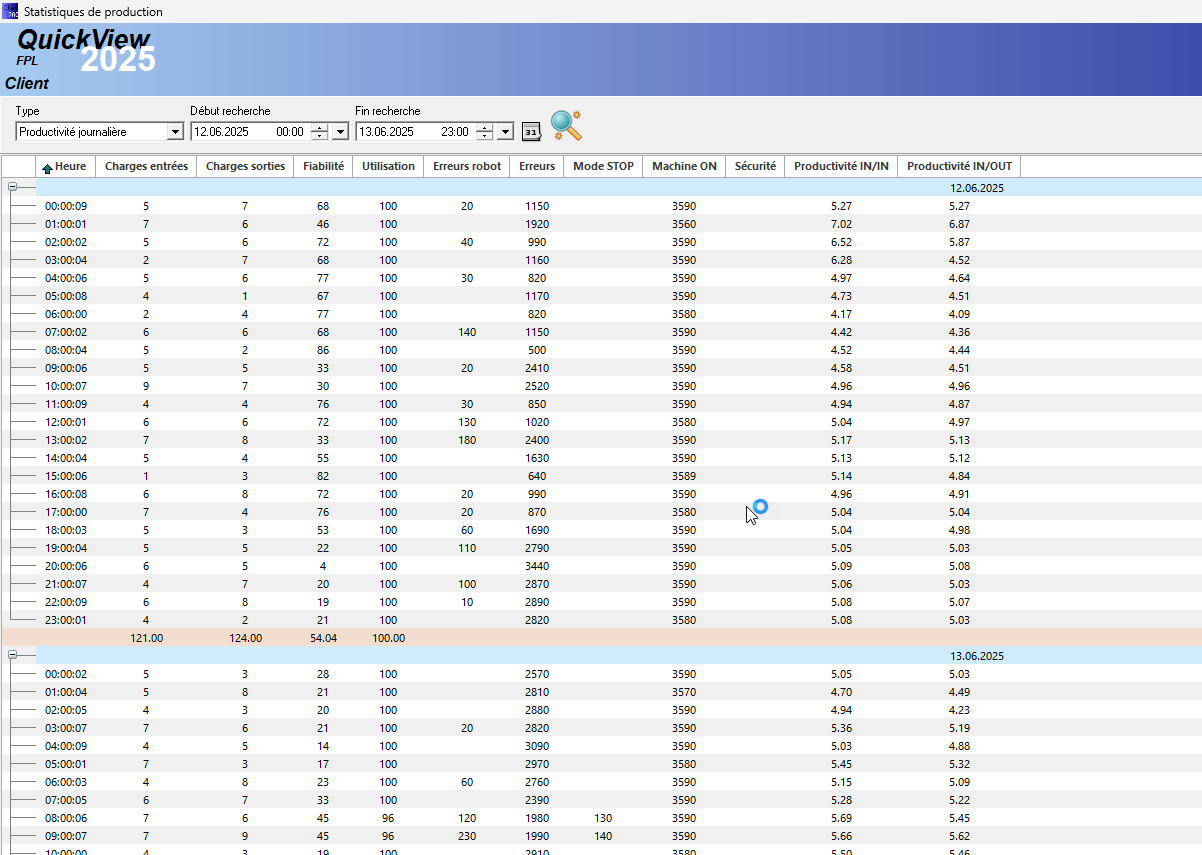The image size is (1202, 855).
Task: Sort by Charges entrées column
Action: coord(146,166)
